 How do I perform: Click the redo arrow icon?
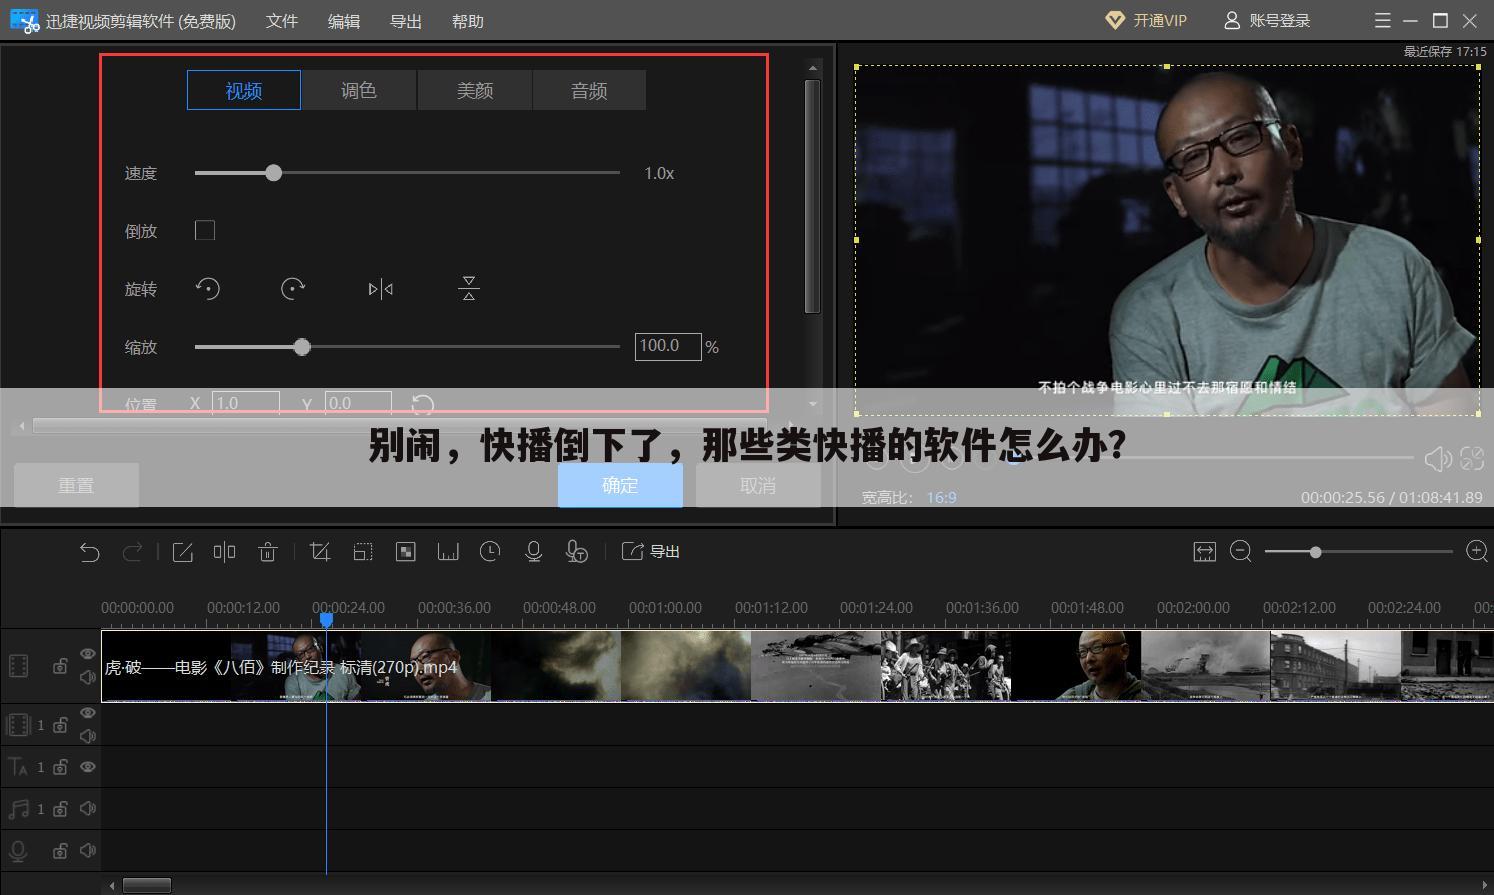pyautogui.click(x=132, y=552)
